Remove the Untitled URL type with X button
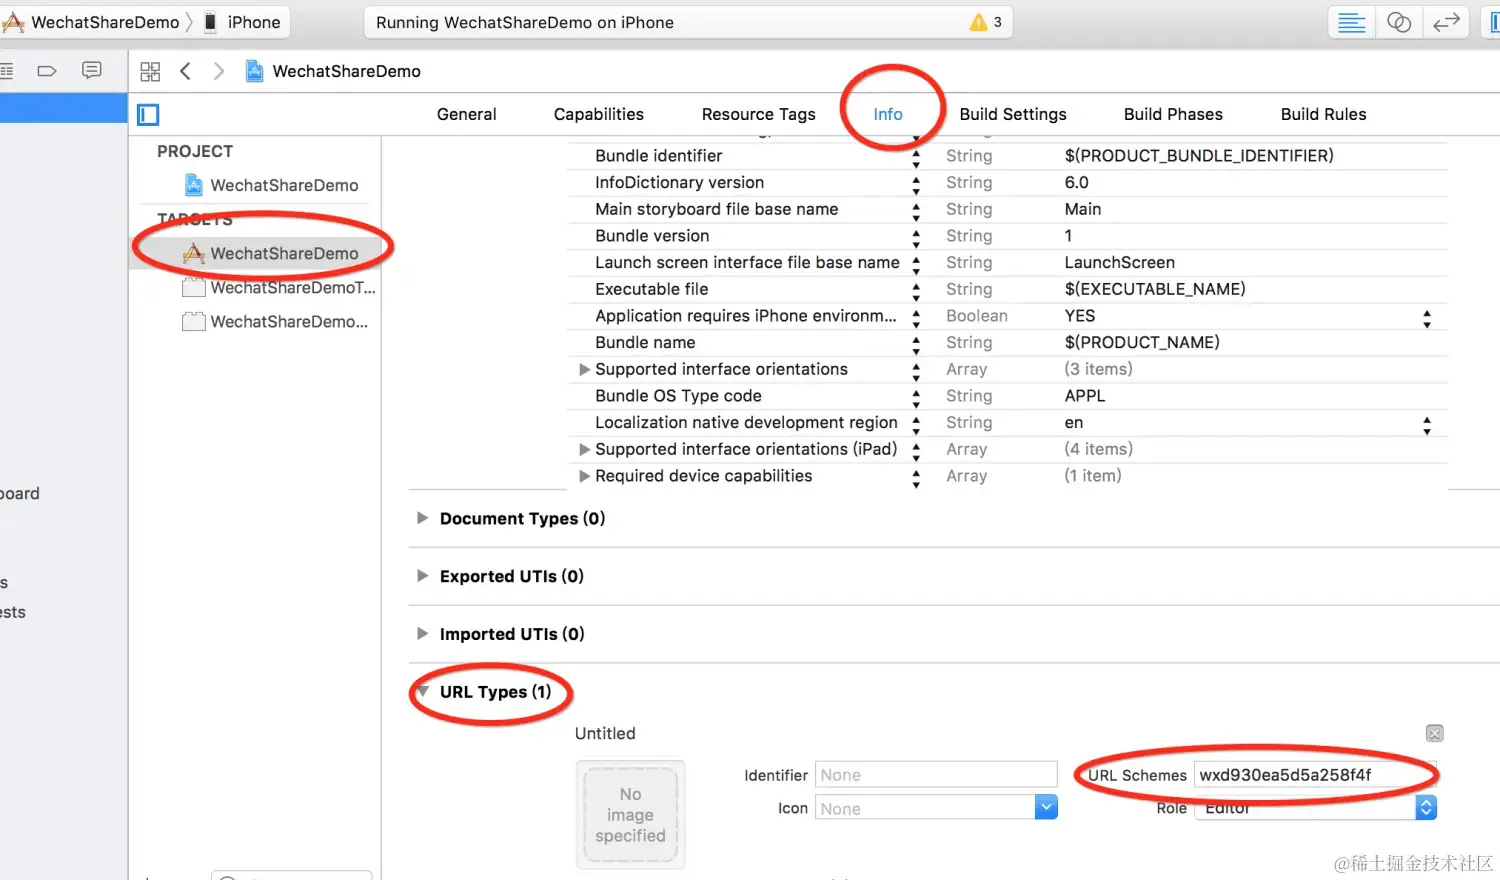Screen dimensions: 1500x880 pos(1434,733)
